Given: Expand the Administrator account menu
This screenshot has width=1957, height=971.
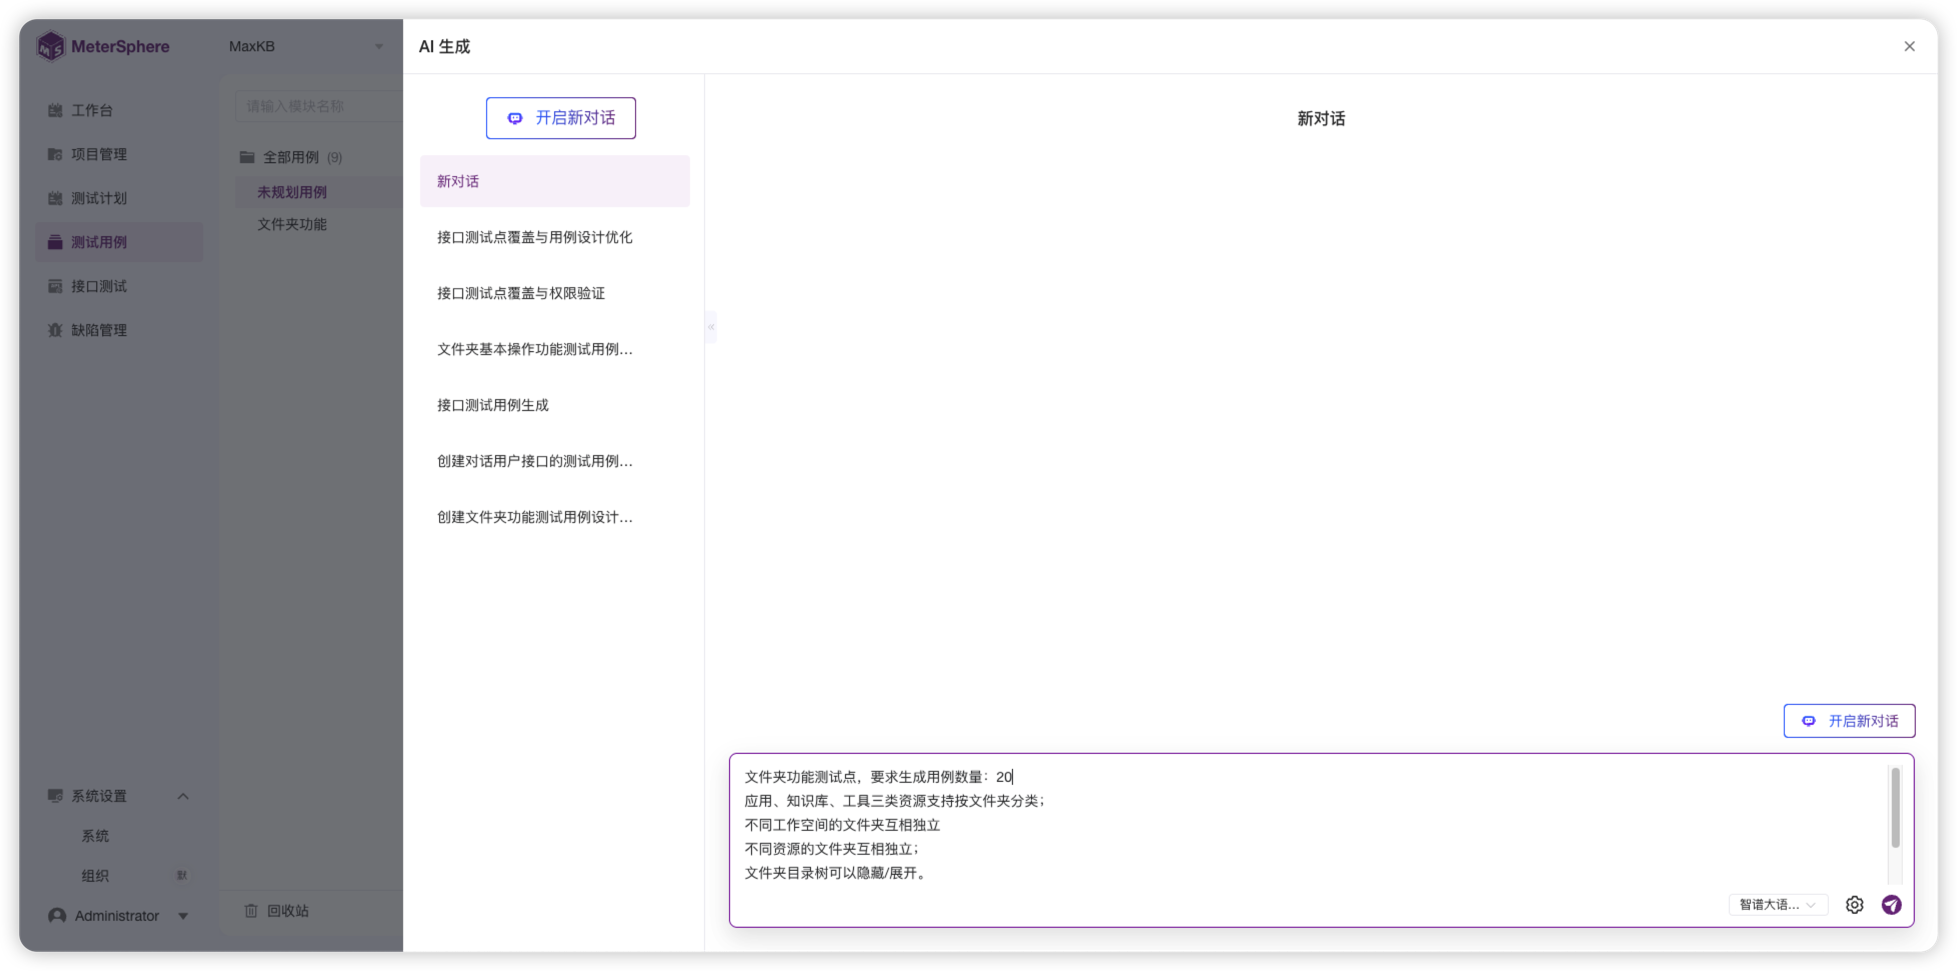Looking at the screenshot, I should [118, 915].
